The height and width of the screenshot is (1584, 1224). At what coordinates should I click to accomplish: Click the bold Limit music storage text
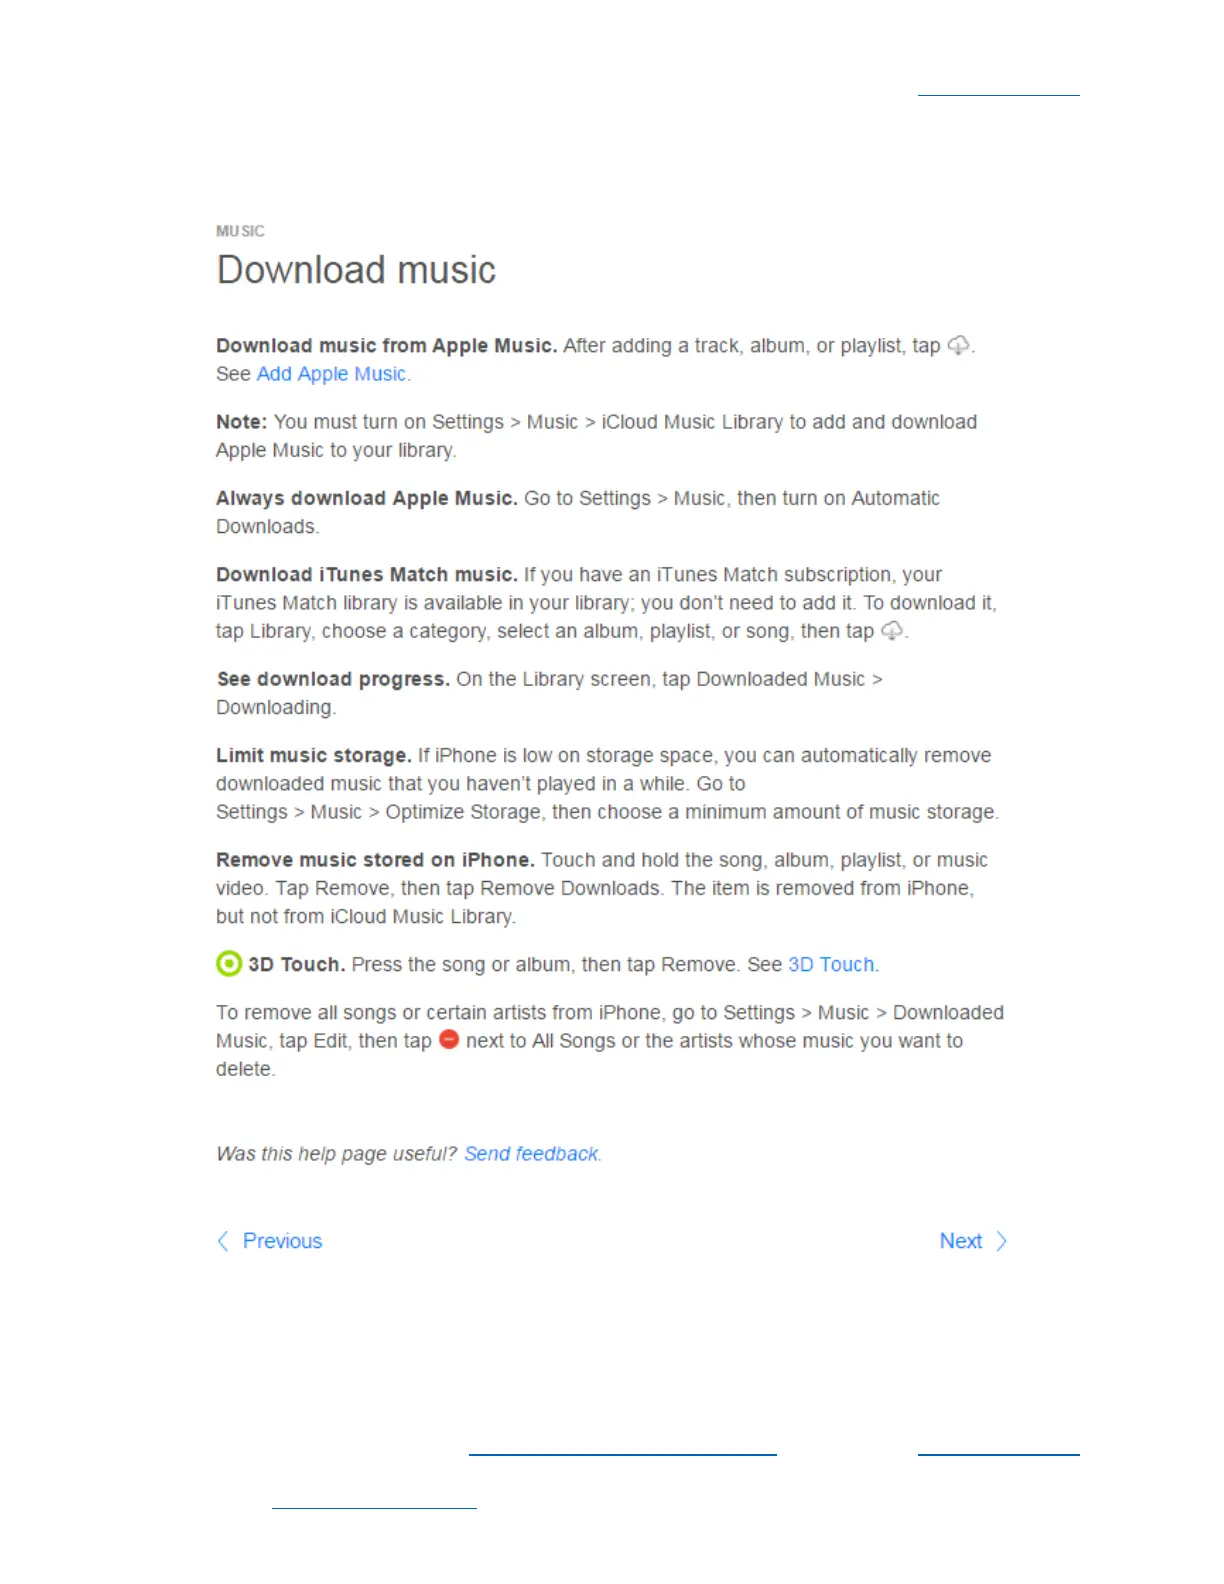[314, 755]
